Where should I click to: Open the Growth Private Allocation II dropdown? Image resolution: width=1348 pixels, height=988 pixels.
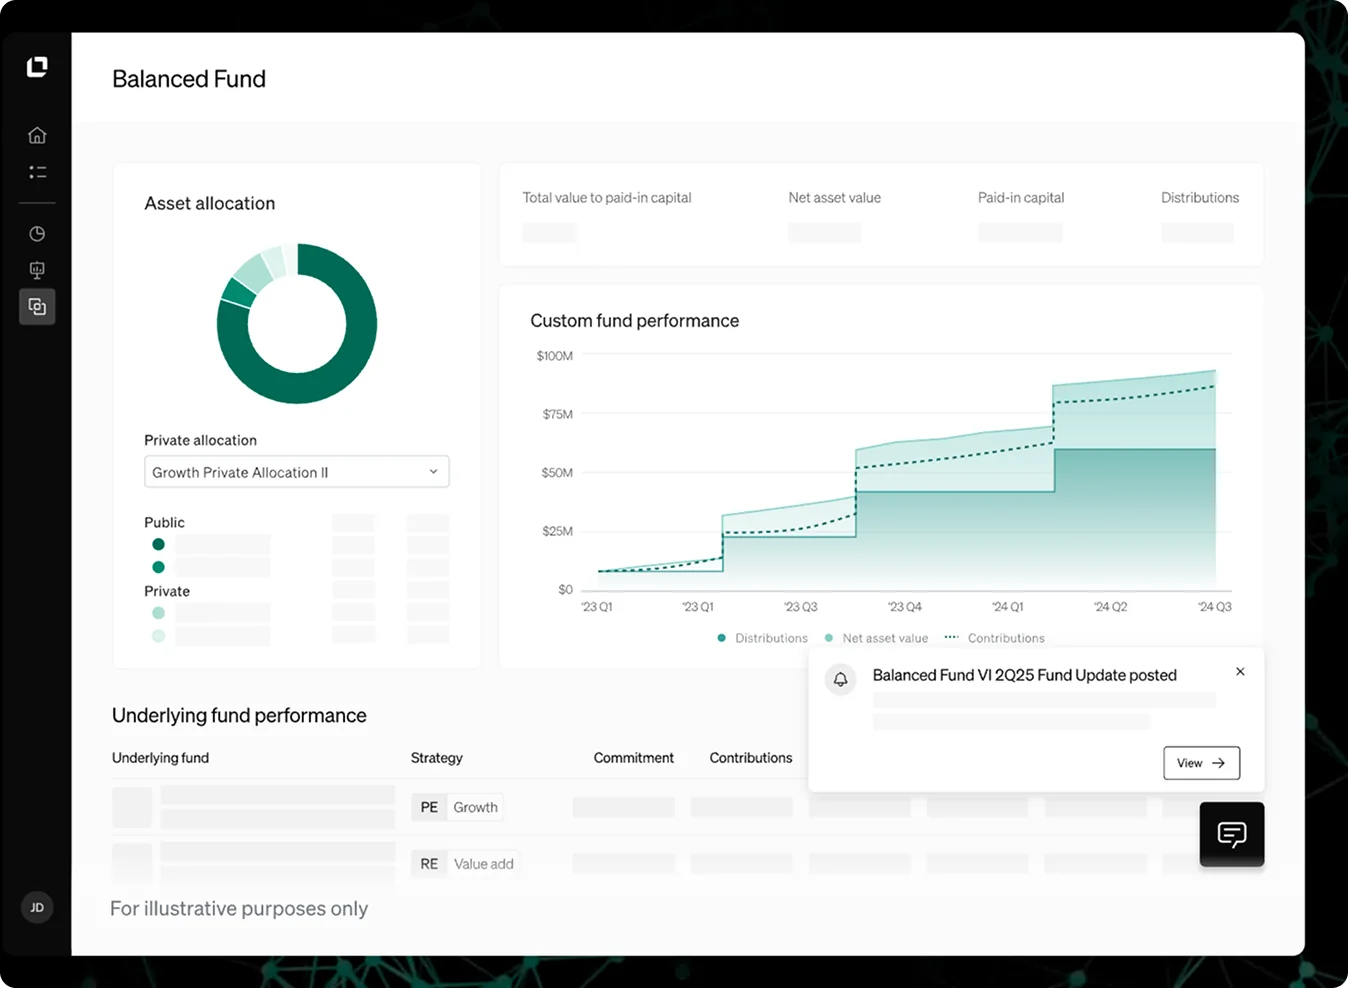pos(297,472)
